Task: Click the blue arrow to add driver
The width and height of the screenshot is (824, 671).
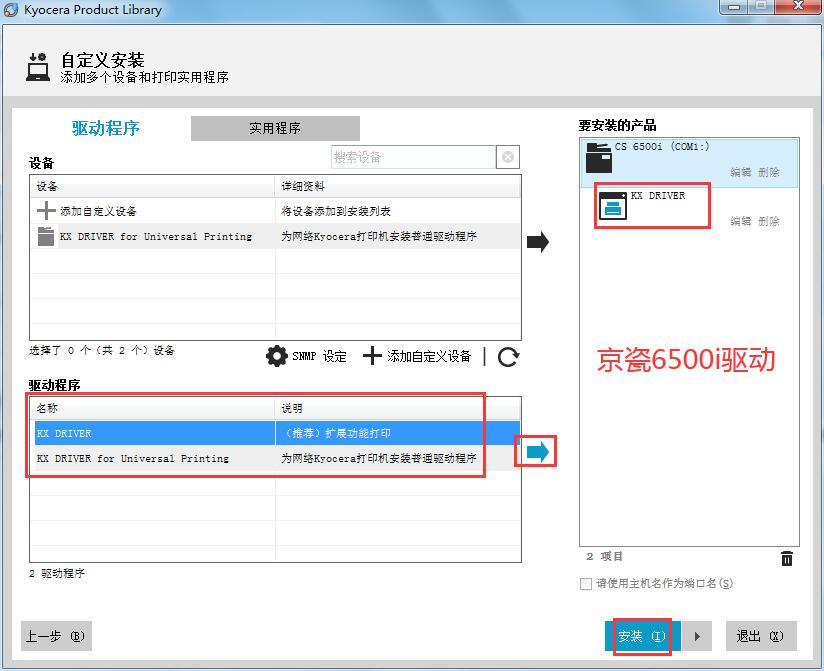Action: [x=538, y=451]
